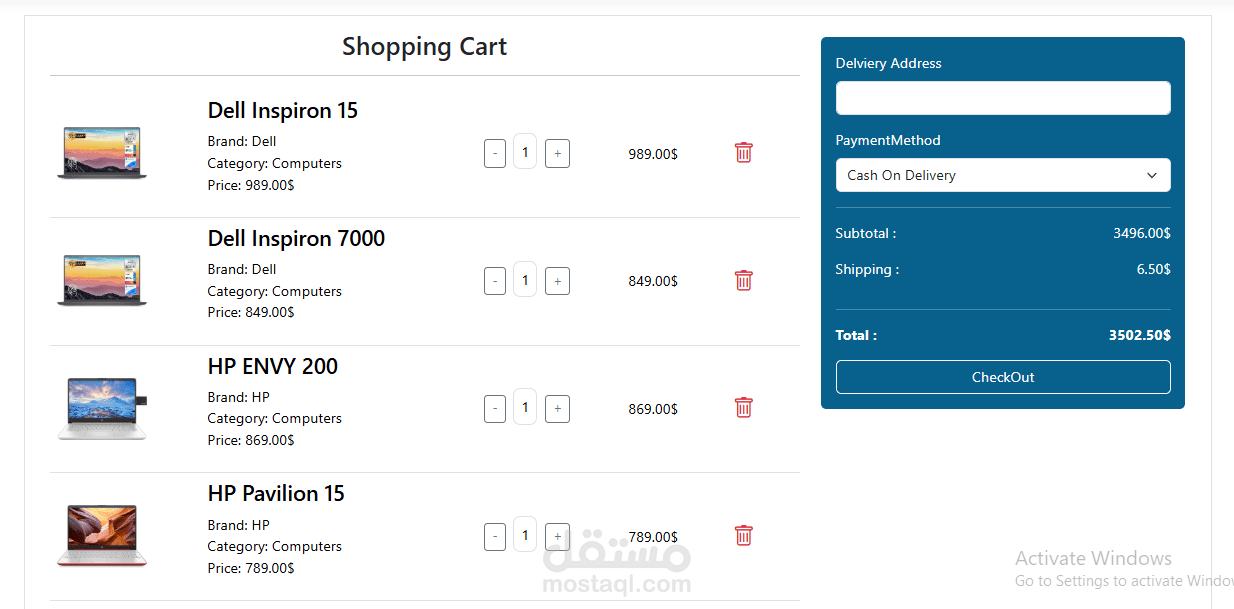Open the Dell Inspiron 15 product thumbnail
This screenshot has height=609, width=1234.
102,153
